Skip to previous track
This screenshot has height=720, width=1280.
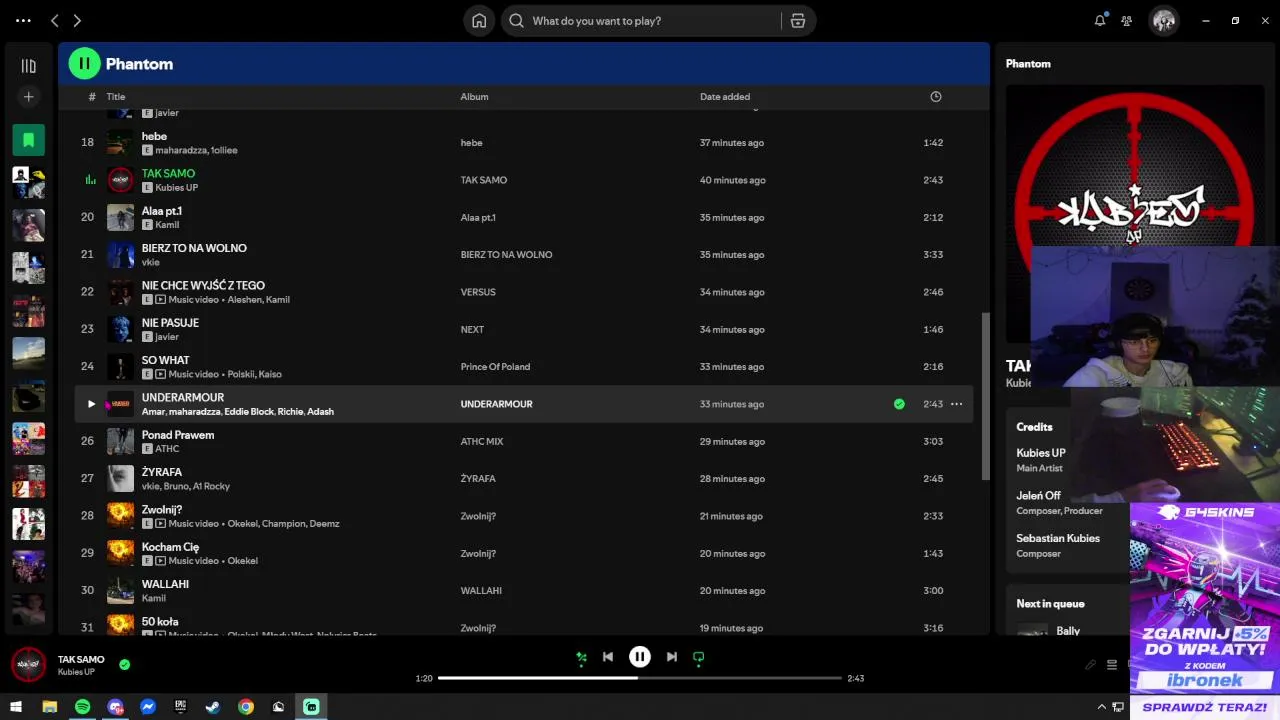pos(607,657)
